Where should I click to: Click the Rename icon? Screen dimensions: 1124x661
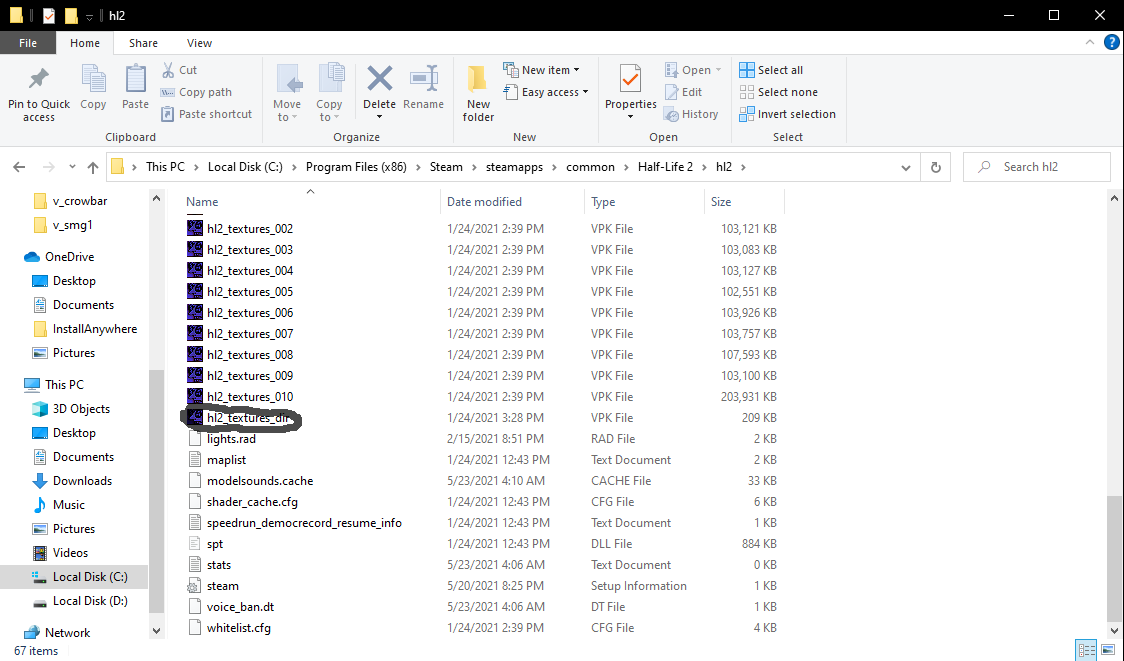tap(424, 78)
